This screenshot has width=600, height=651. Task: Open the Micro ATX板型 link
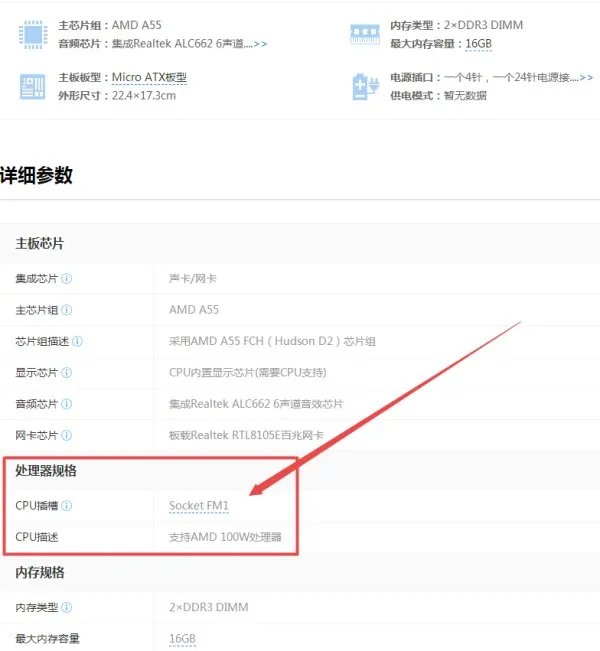click(x=149, y=78)
